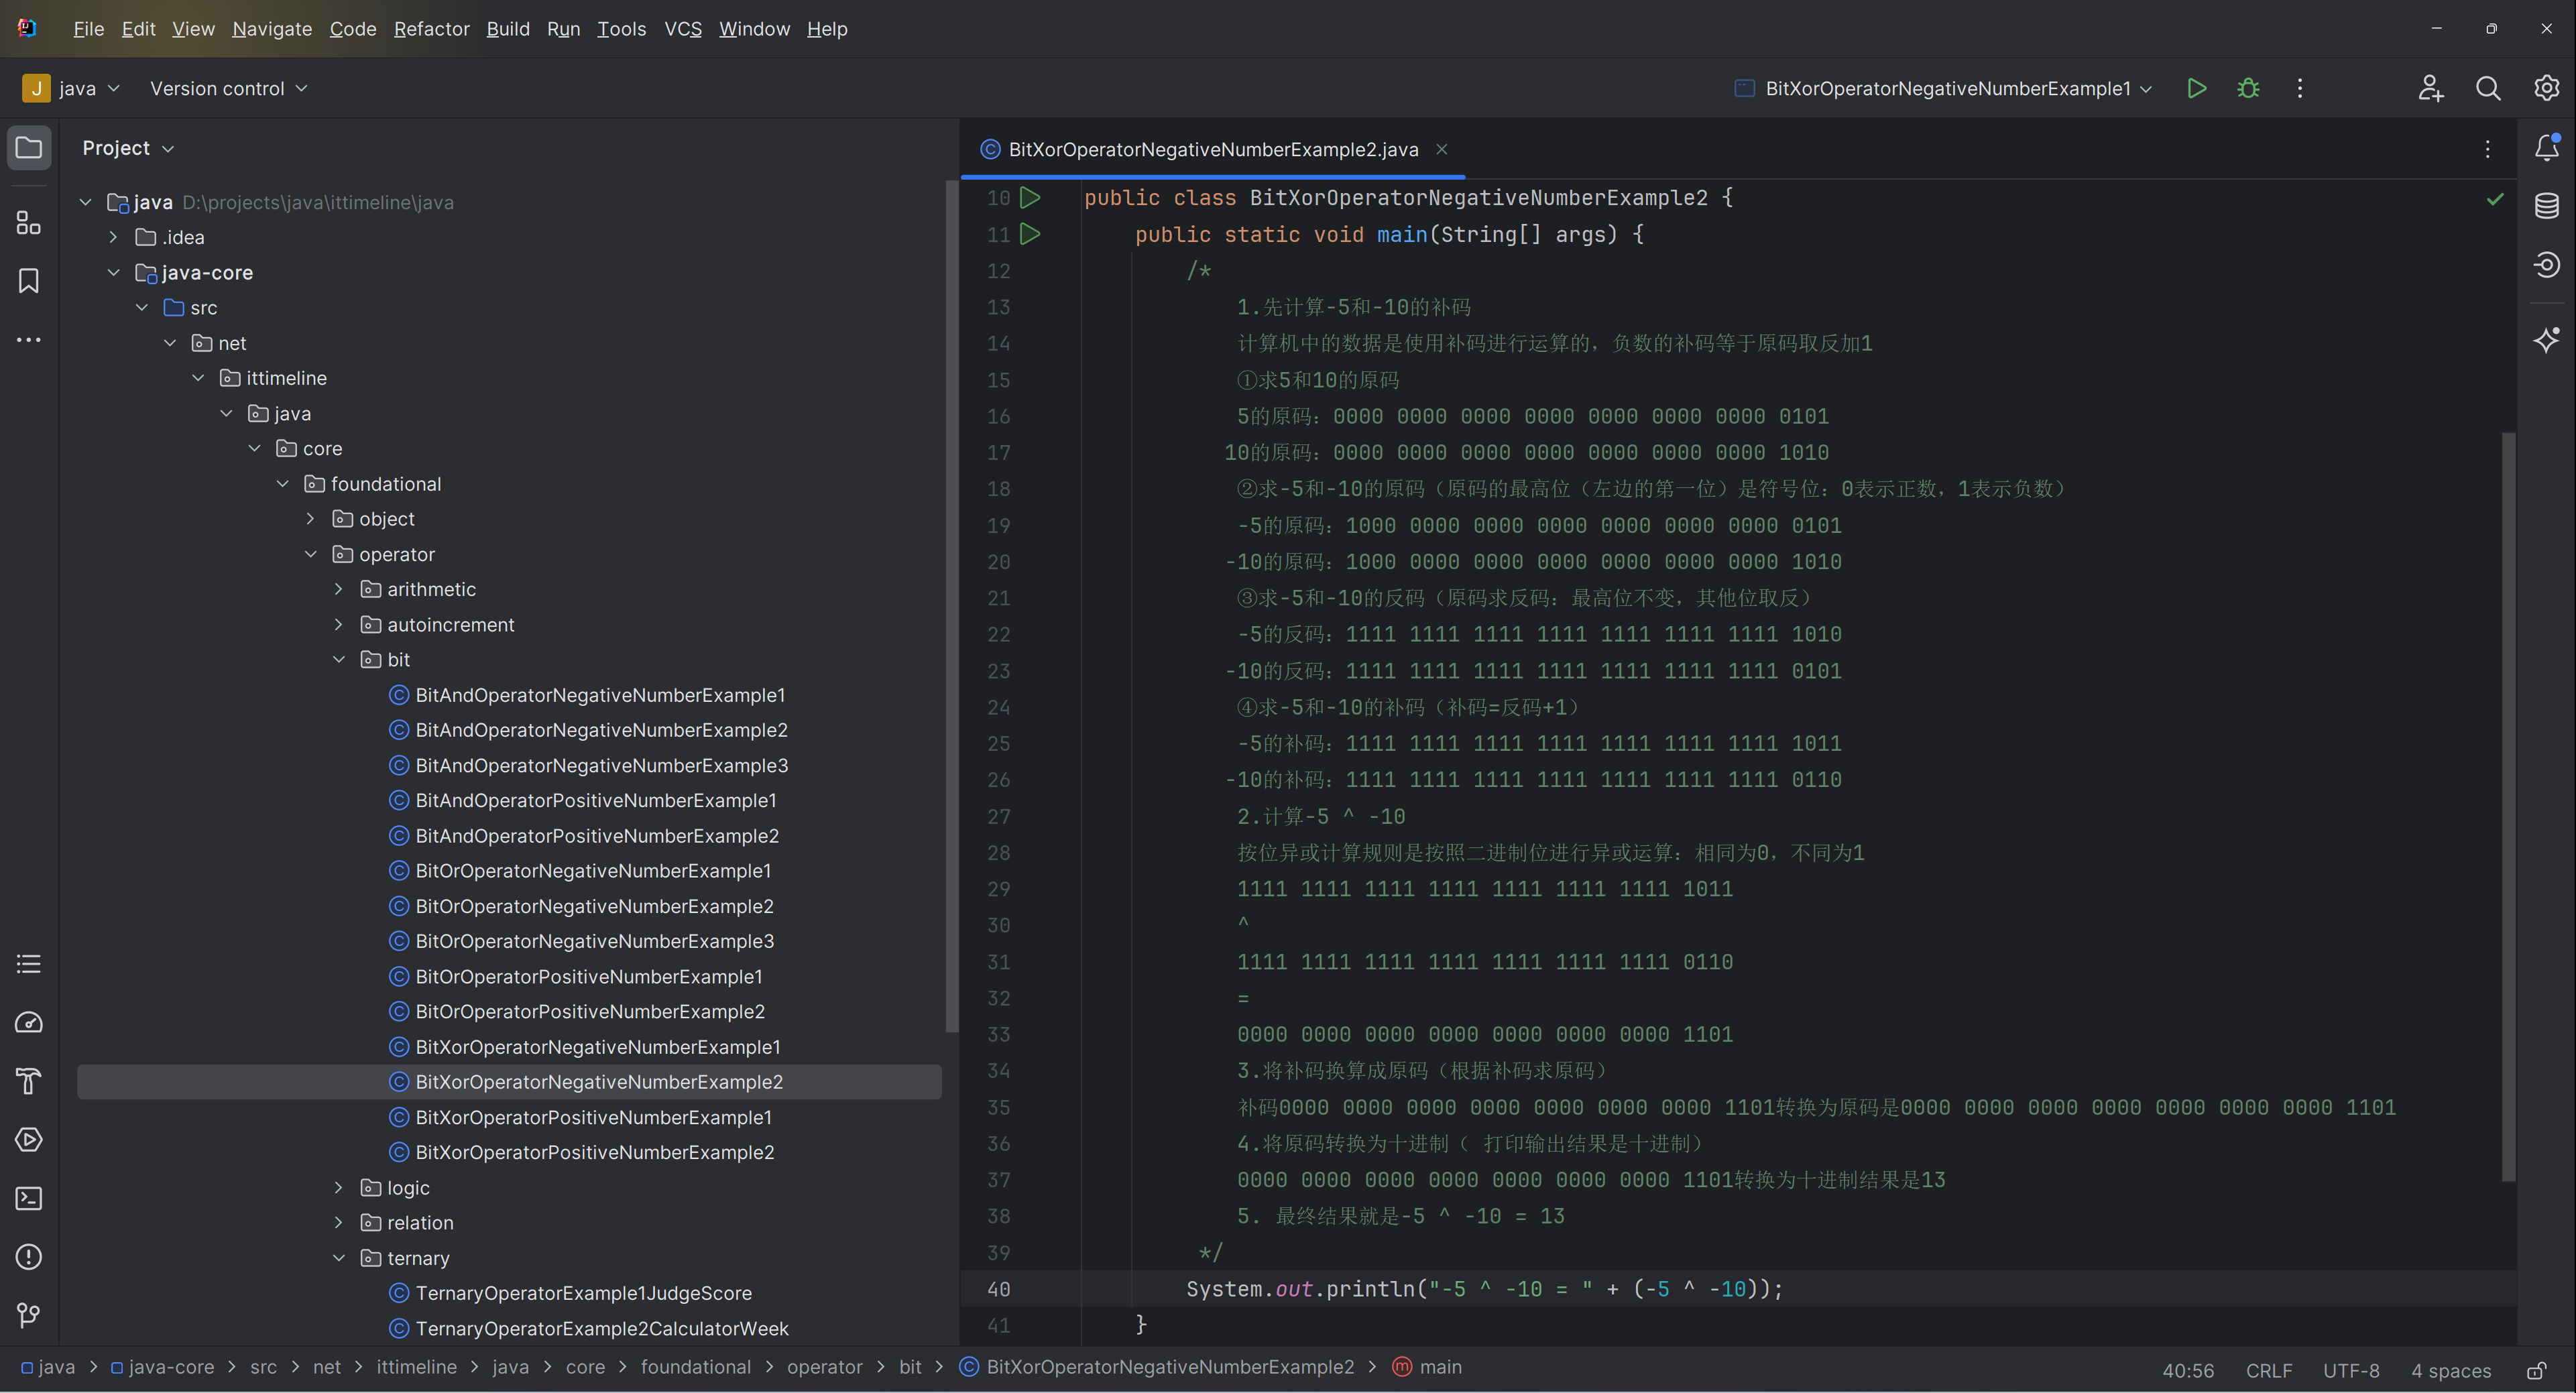Screen dimensions: 2576x1393
Task: Open the VCS menu
Action: (683, 29)
